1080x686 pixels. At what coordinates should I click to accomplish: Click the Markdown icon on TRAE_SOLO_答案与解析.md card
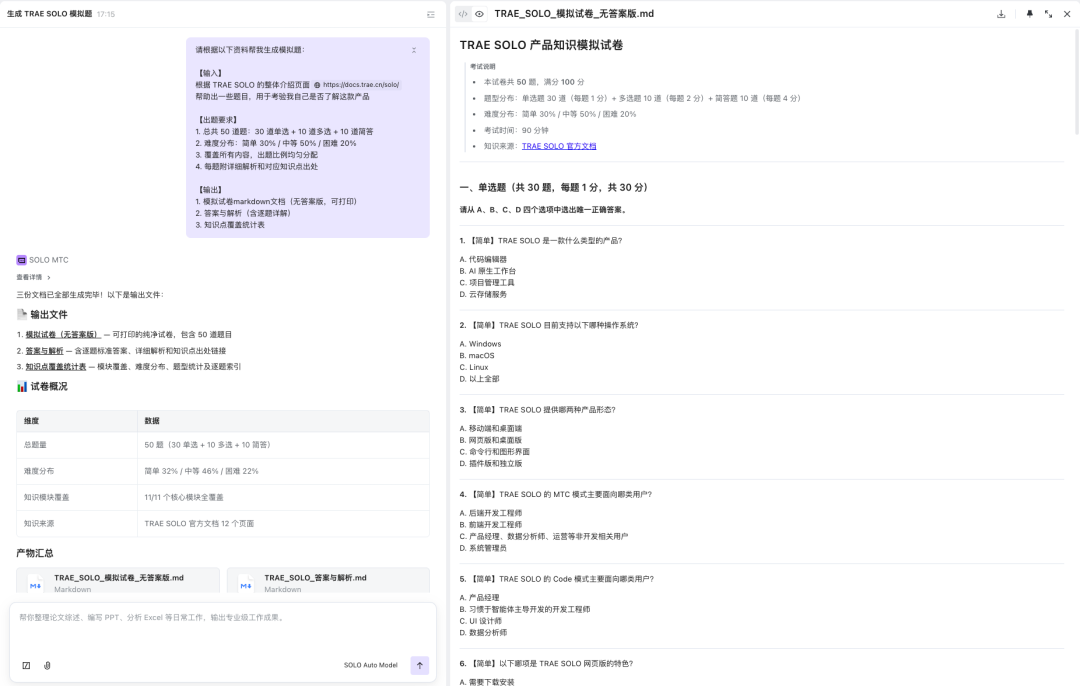click(x=246, y=585)
